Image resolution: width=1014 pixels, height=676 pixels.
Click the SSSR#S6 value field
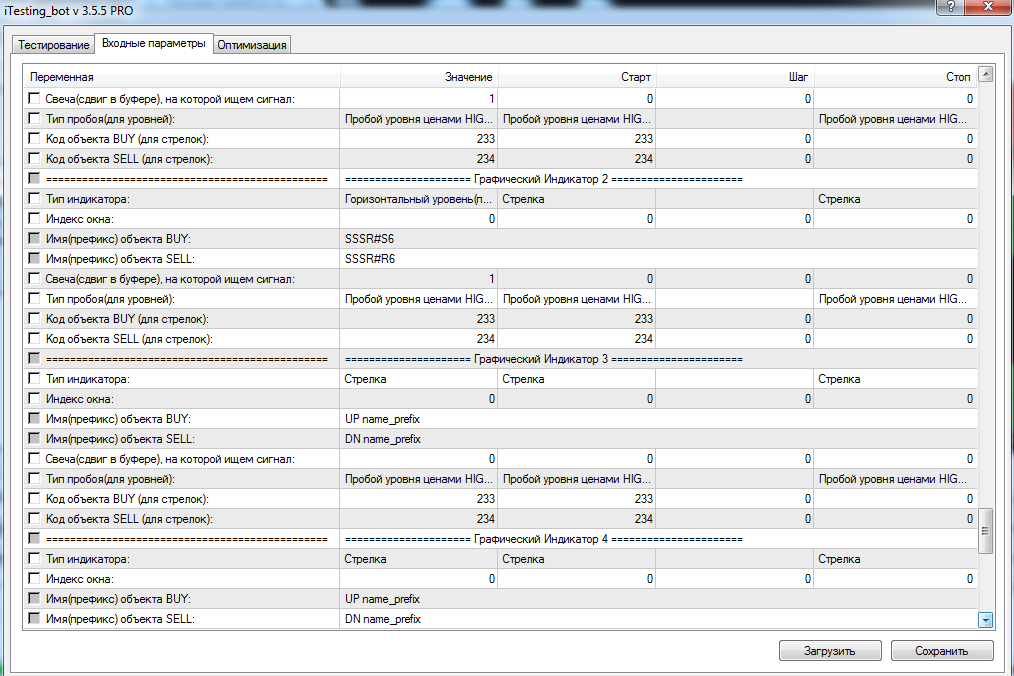click(x=418, y=239)
